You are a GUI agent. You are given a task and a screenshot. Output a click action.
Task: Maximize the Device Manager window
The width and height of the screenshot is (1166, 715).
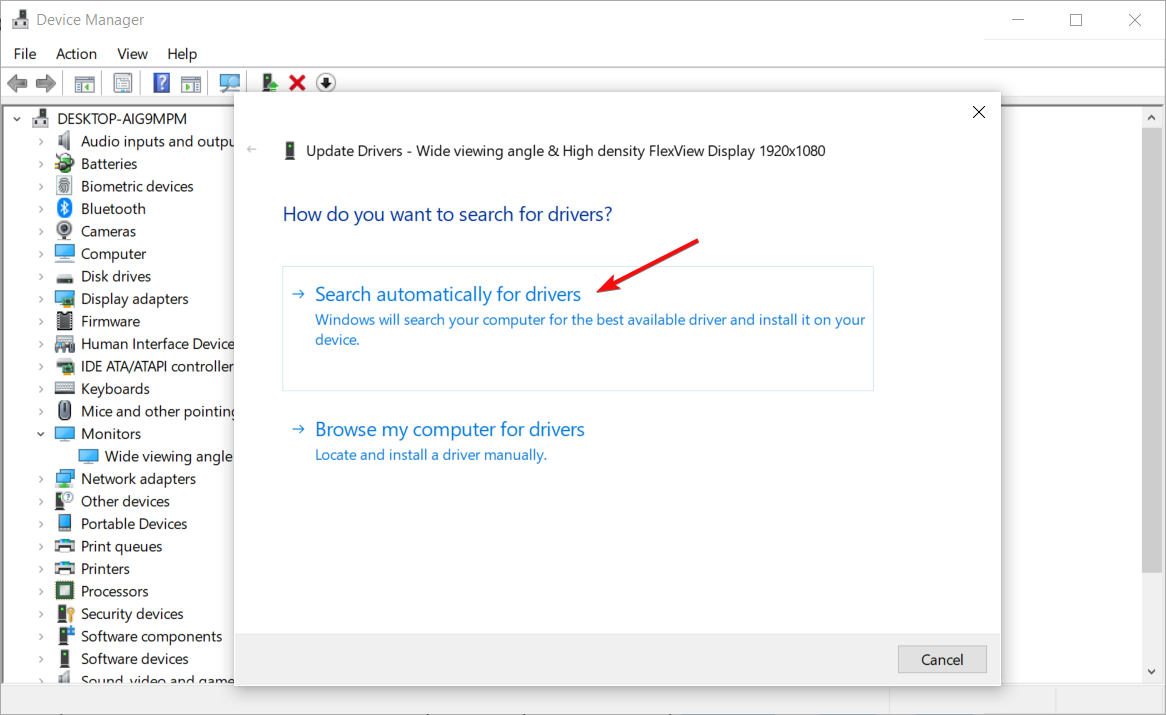coord(1076,20)
